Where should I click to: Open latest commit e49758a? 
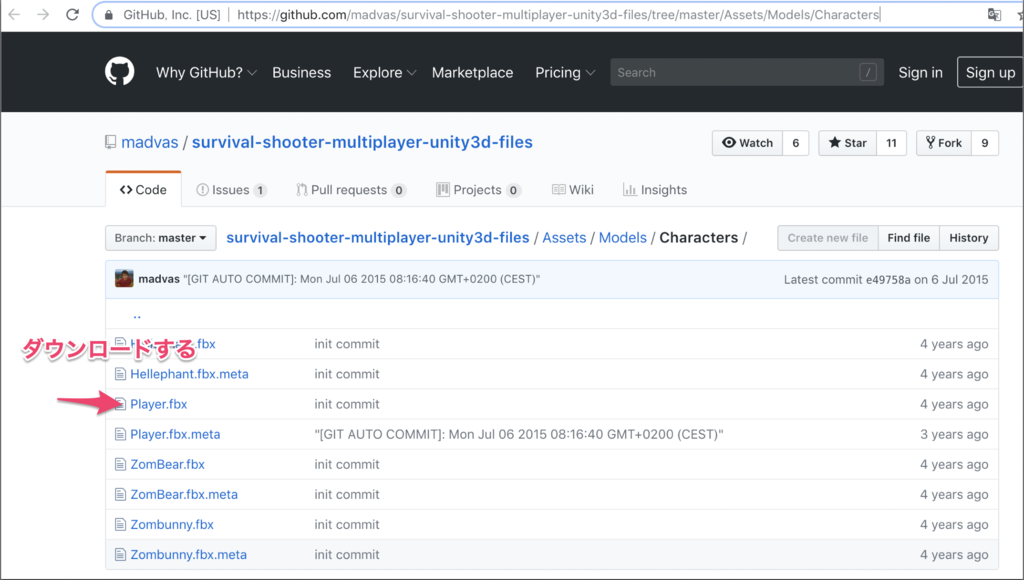click(x=888, y=280)
